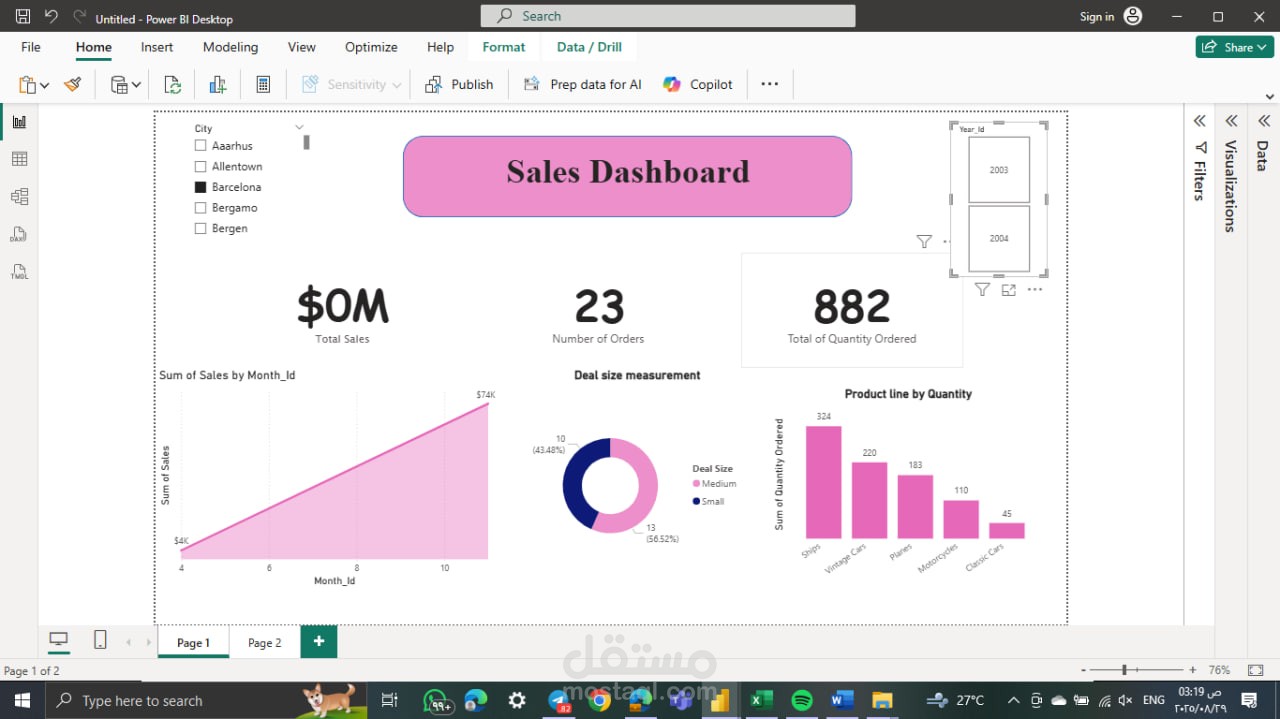Click the Redo arrow in title bar
The image size is (1280, 719).
point(80,17)
